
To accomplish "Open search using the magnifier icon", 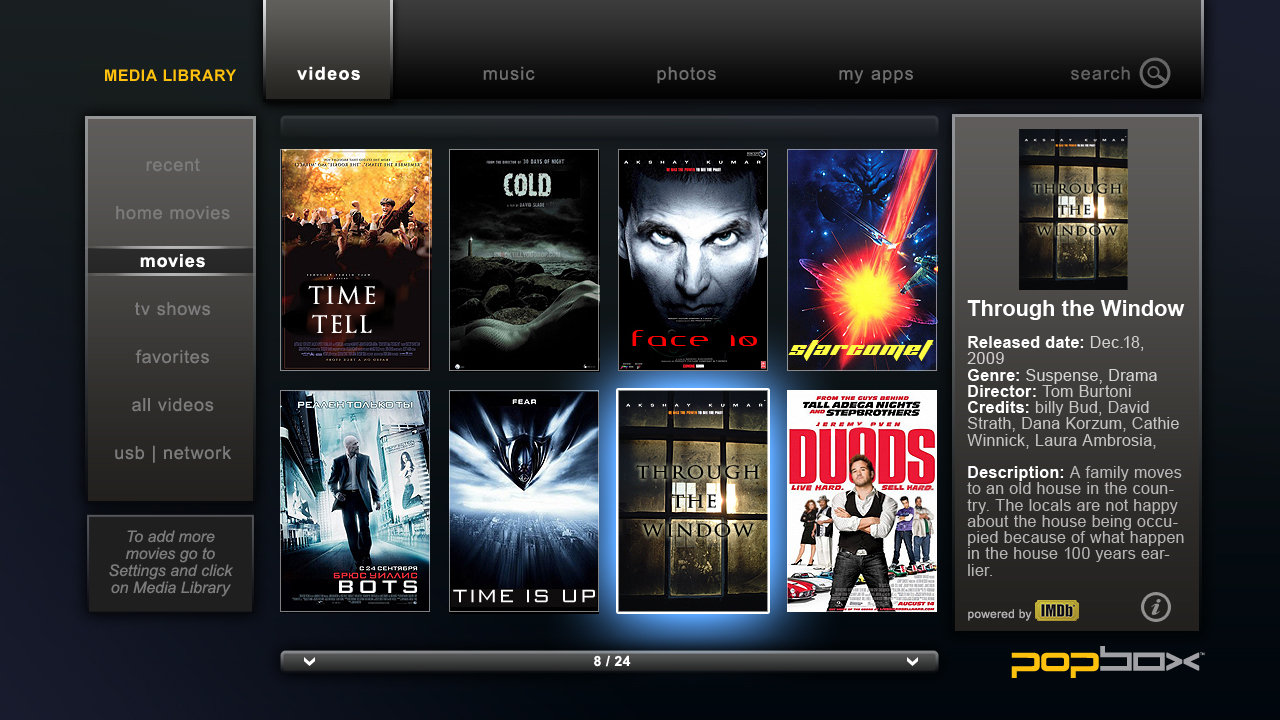I will 1154,73.
